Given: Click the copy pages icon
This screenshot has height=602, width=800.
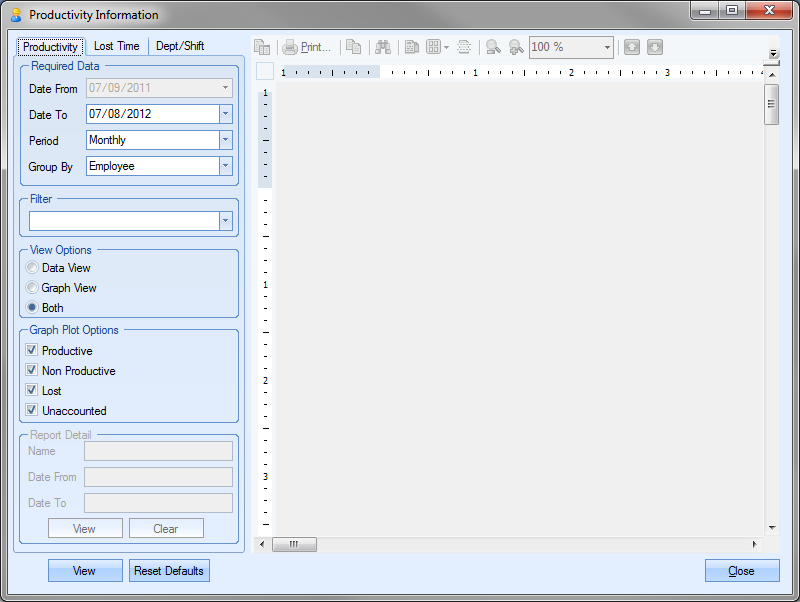Looking at the screenshot, I should pyautogui.click(x=353, y=47).
